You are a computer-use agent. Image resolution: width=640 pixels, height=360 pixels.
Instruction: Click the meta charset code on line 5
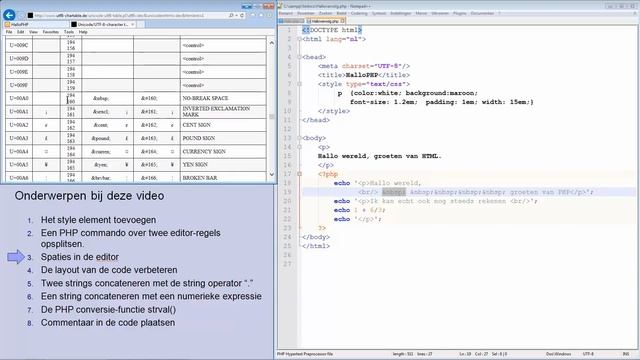tap(364, 66)
